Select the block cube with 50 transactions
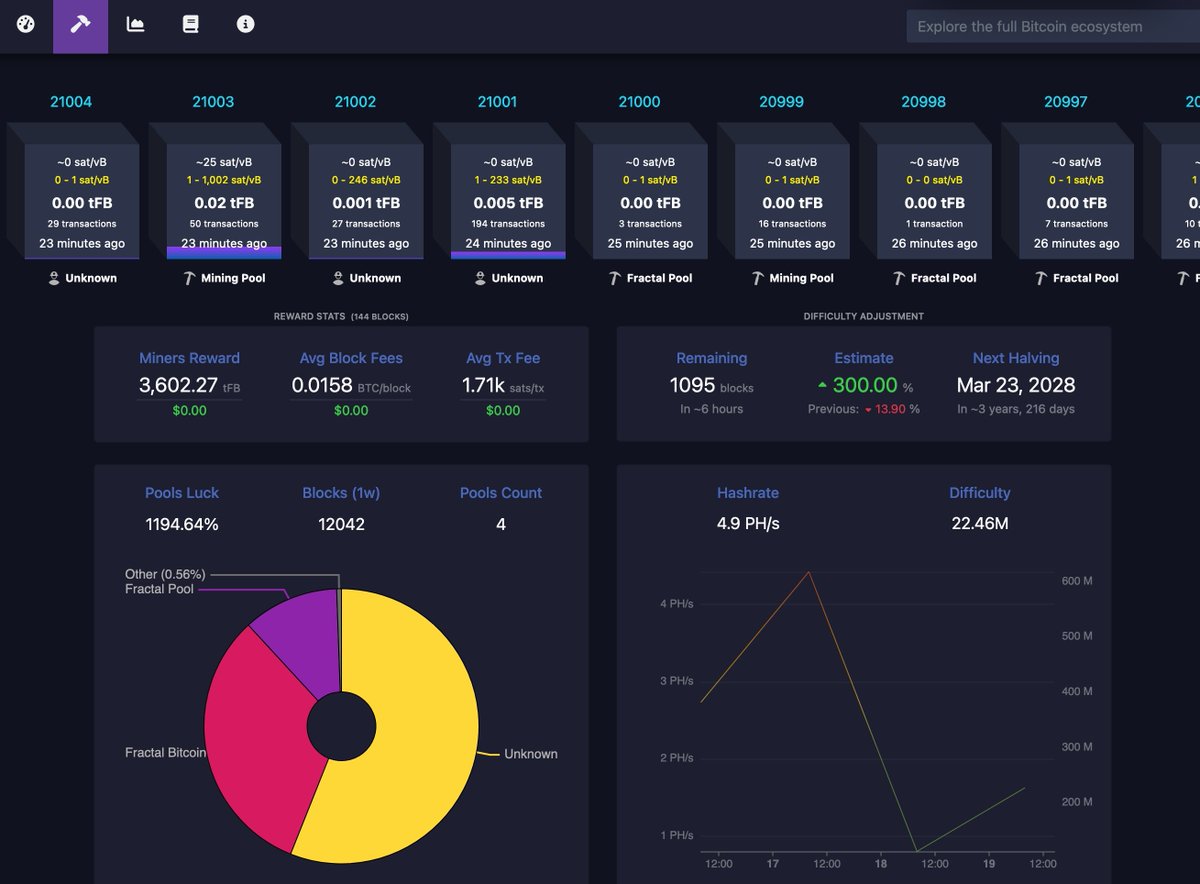The width and height of the screenshot is (1200, 884). coord(224,202)
